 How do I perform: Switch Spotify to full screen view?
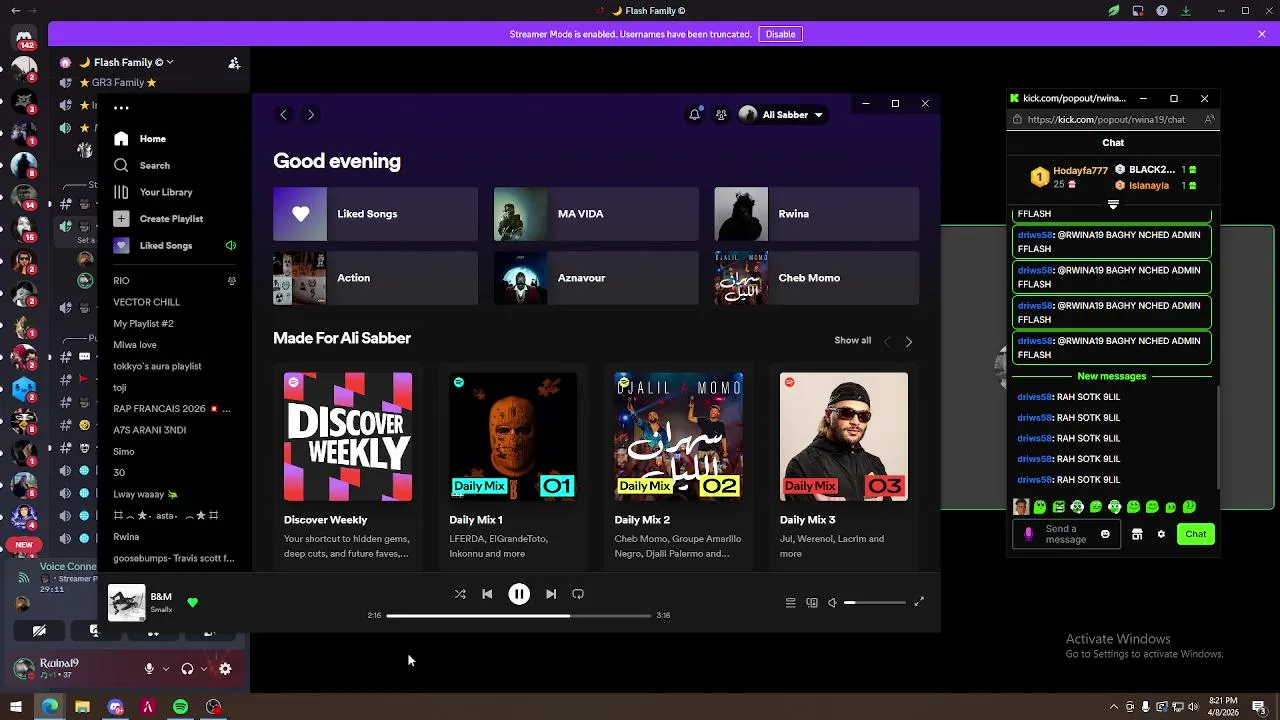[x=919, y=602]
